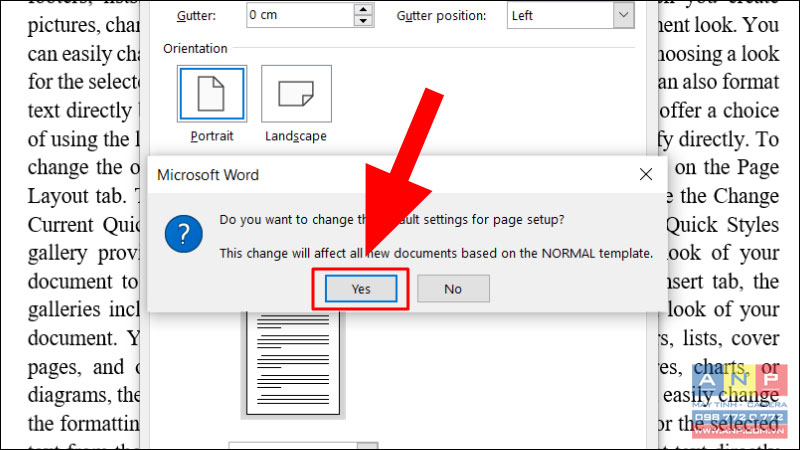The width and height of the screenshot is (800, 450).
Task: Click the Gutter value input field
Action: pos(300,15)
